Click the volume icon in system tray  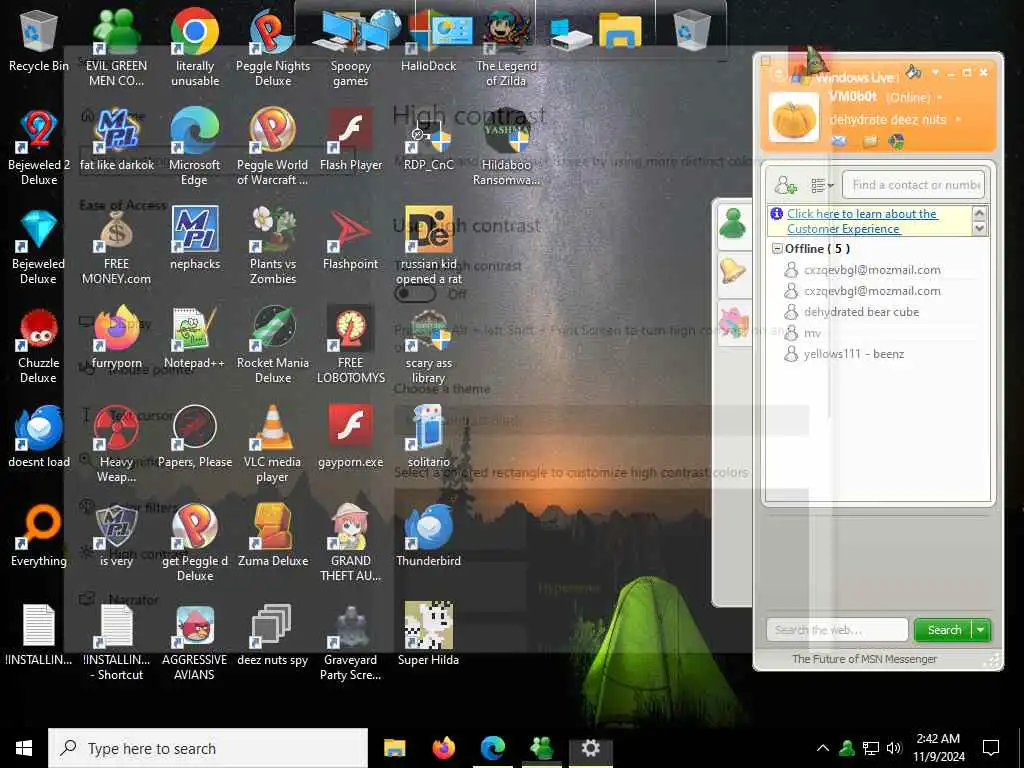point(894,748)
